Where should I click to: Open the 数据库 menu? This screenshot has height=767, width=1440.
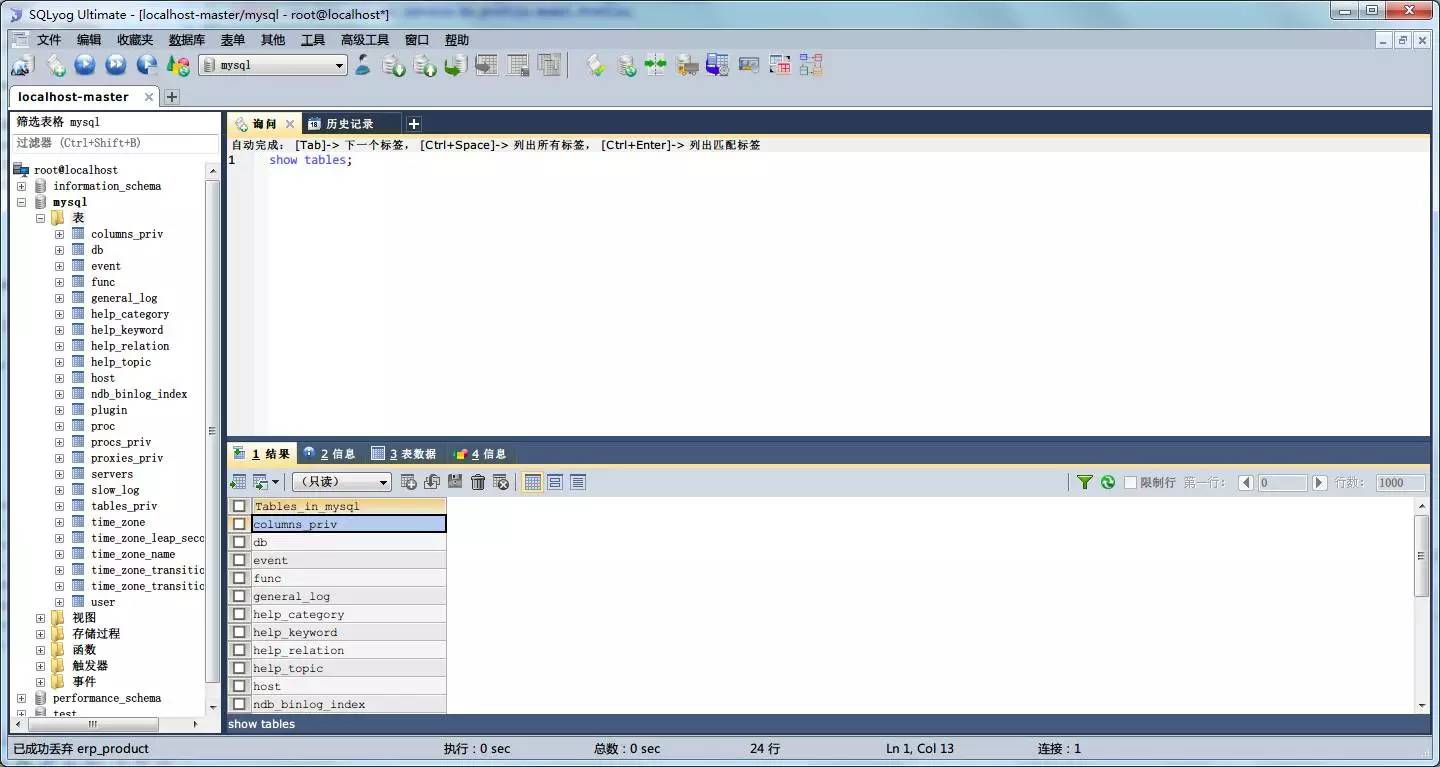pyautogui.click(x=187, y=40)
